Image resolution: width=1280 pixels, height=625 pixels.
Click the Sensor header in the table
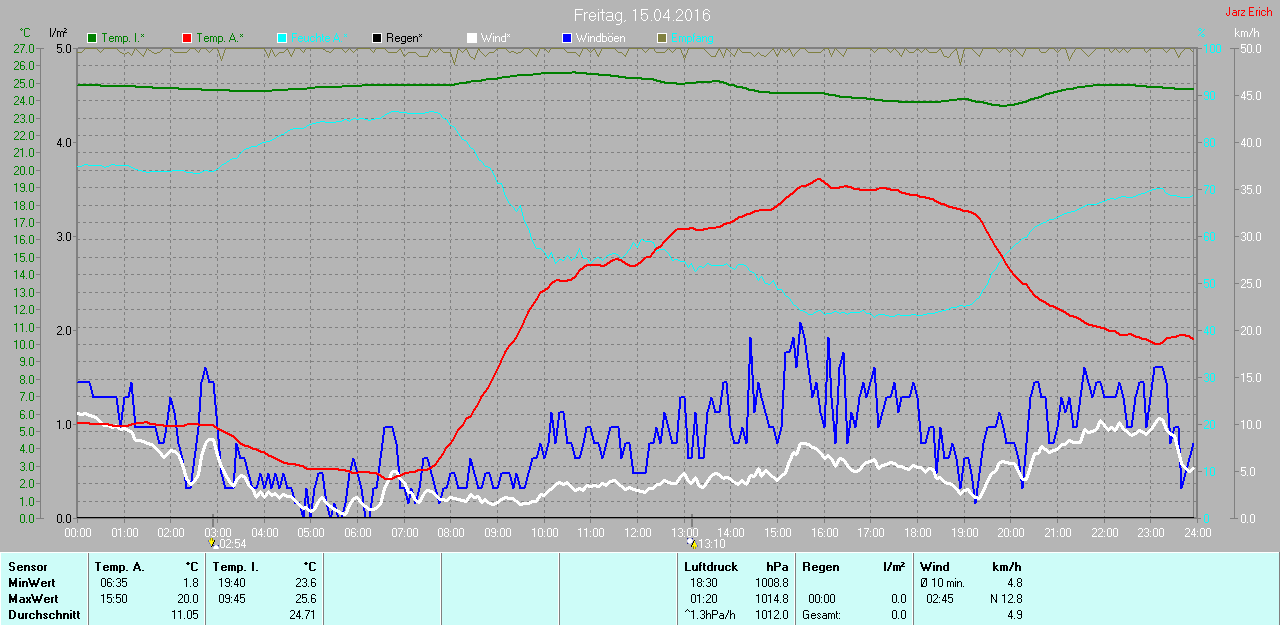27,567
